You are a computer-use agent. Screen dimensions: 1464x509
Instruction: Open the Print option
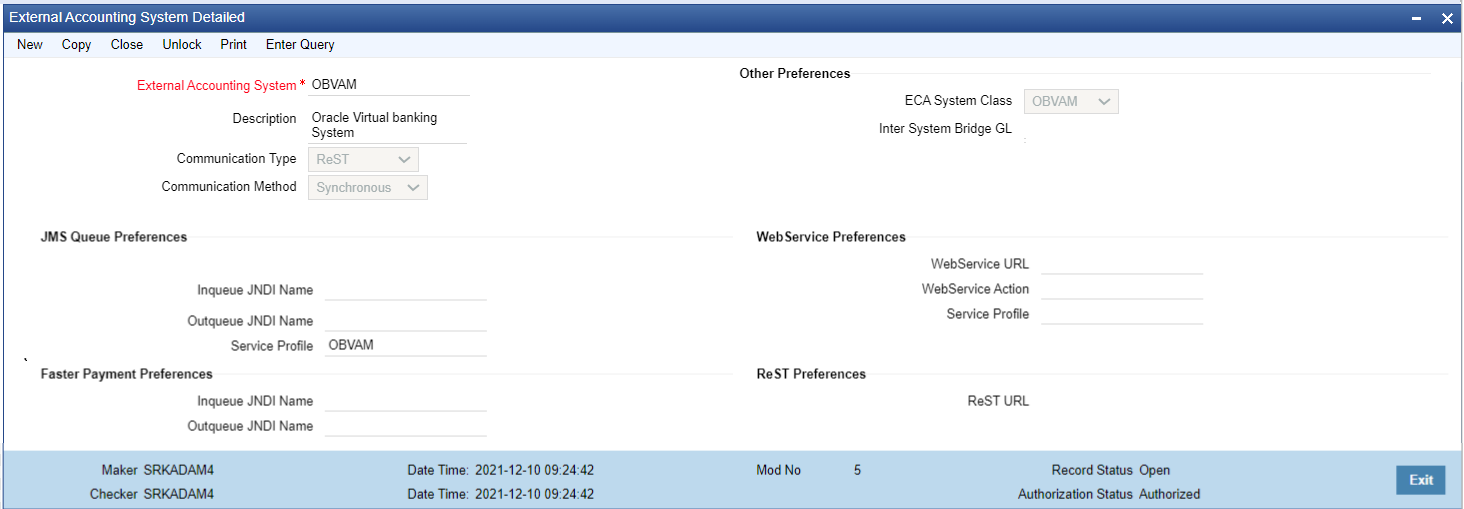tap(234, 44)
